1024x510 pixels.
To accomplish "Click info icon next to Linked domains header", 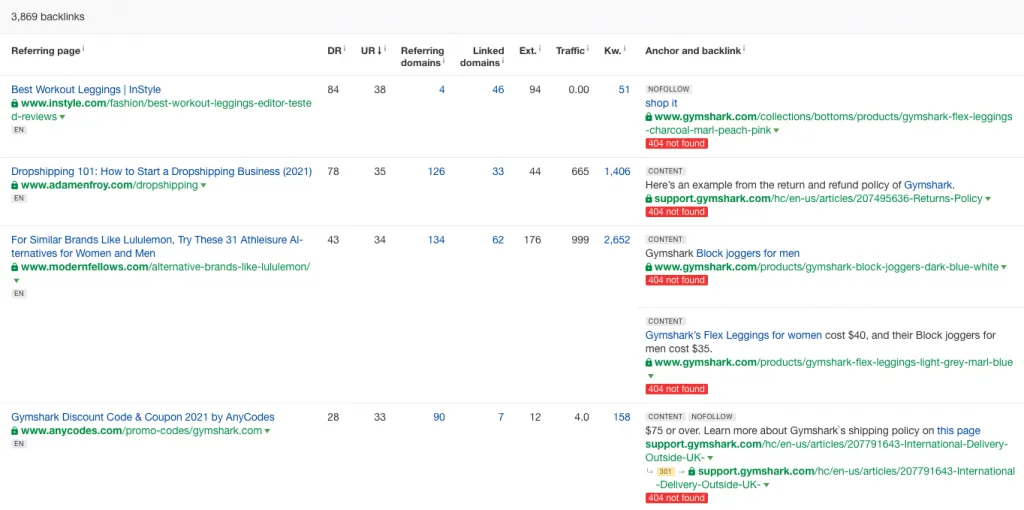I will tap(503, 61).
